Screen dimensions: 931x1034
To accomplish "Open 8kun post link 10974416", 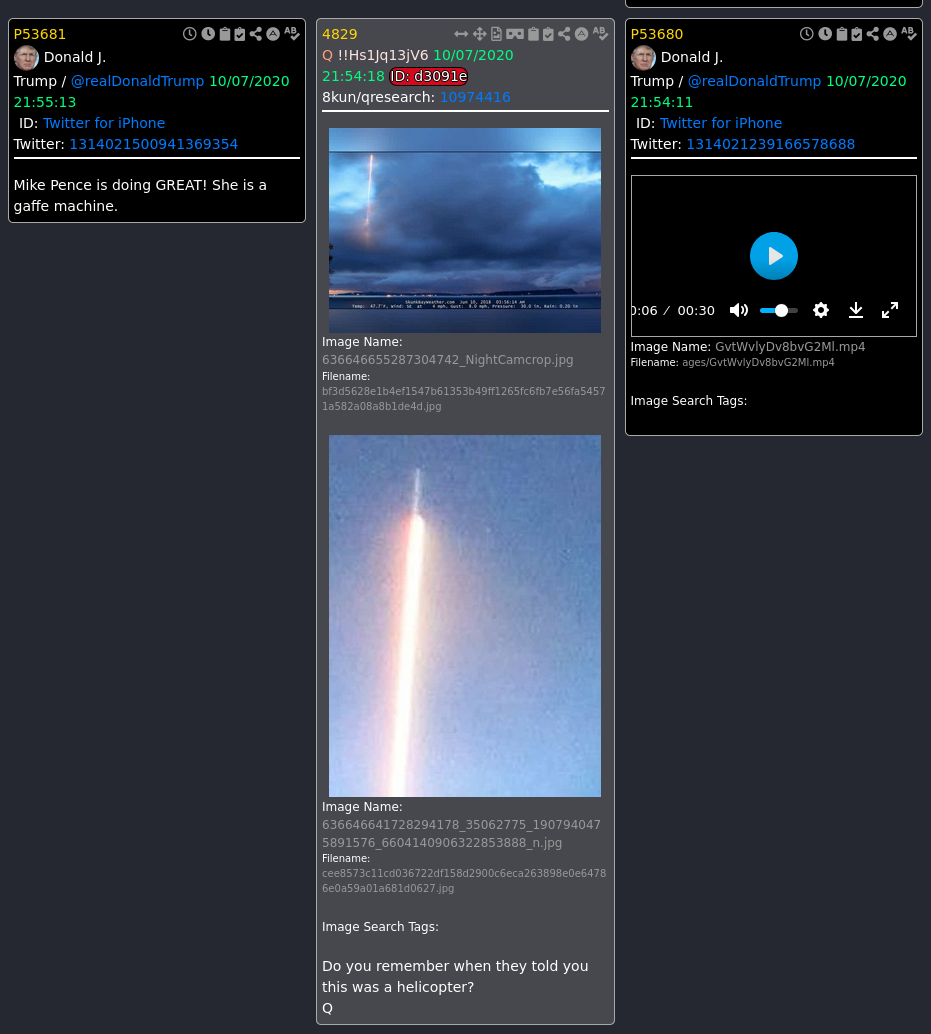I will click(475, 97).
